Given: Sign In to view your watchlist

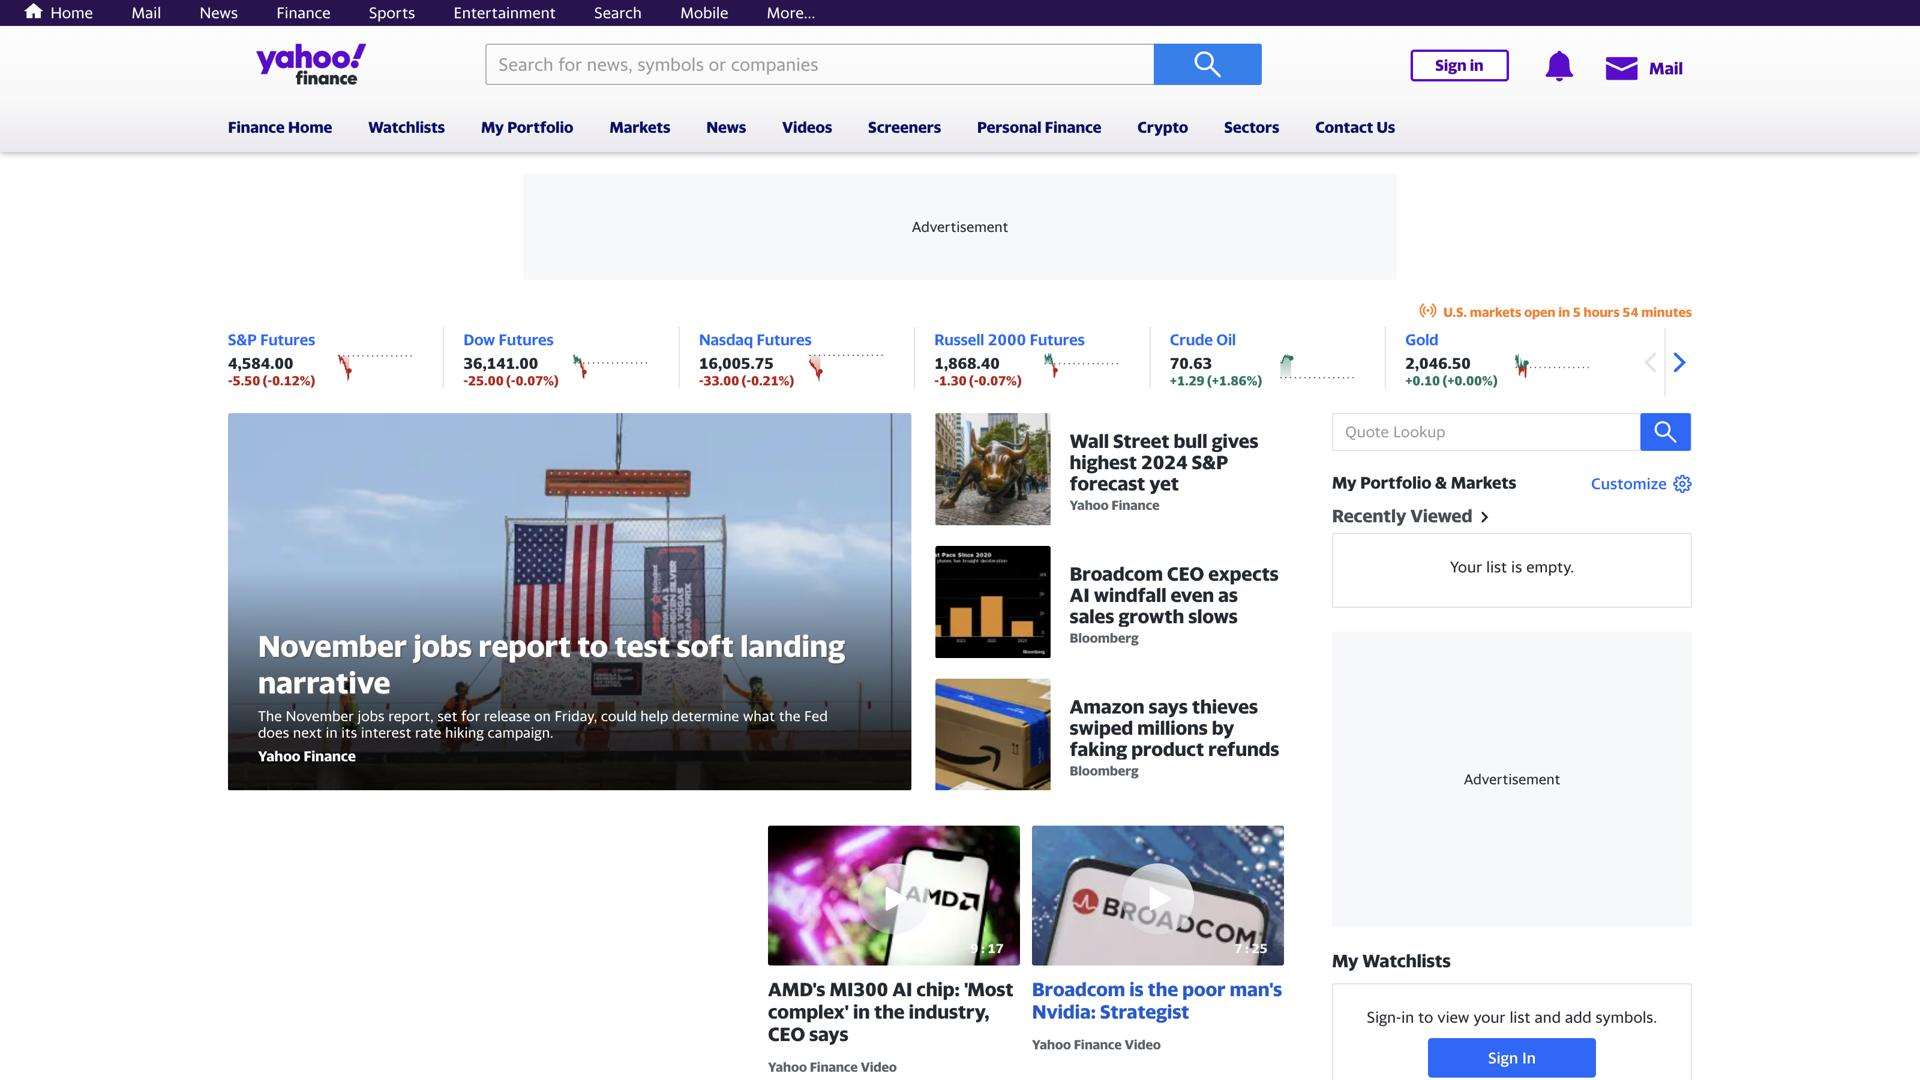Looking at the screenshot, I should click(1511, 1057).
